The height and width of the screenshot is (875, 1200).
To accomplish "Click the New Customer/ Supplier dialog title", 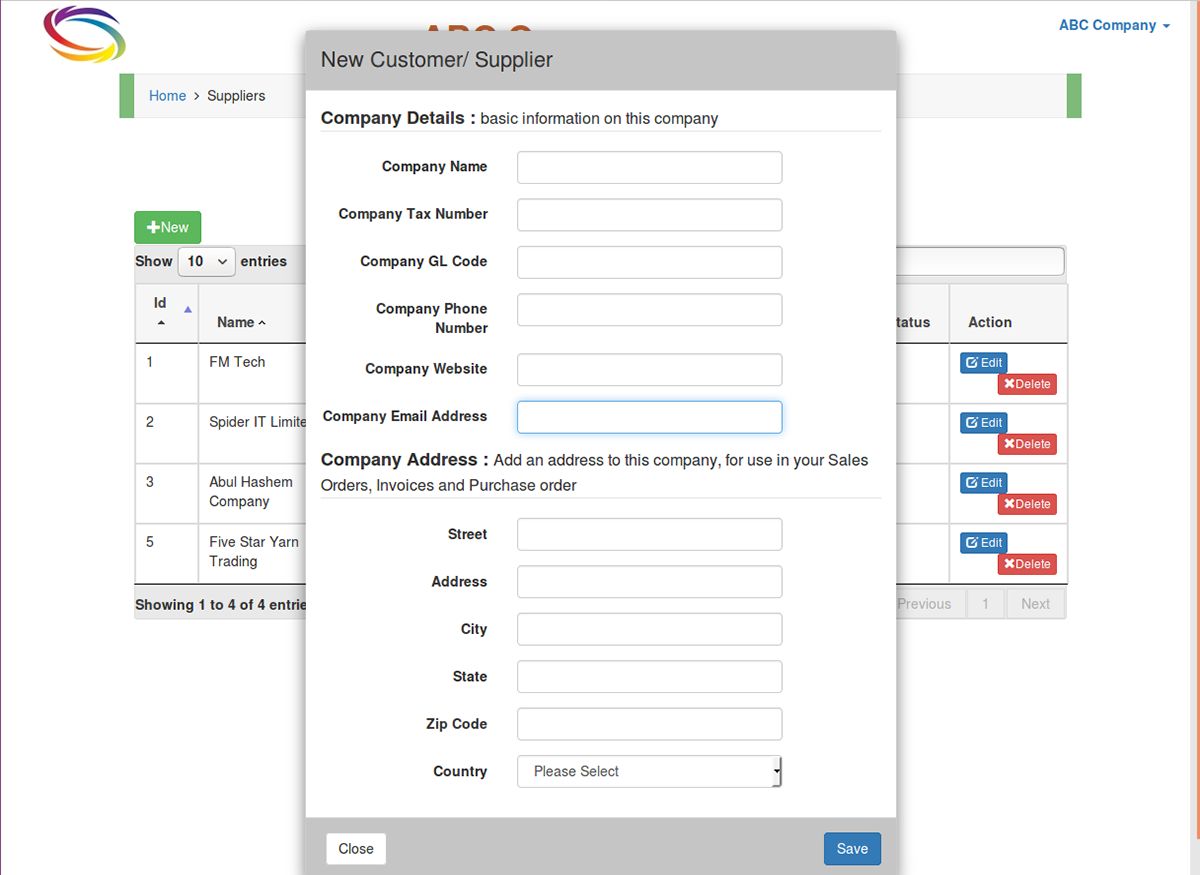I will coord(437,59).
